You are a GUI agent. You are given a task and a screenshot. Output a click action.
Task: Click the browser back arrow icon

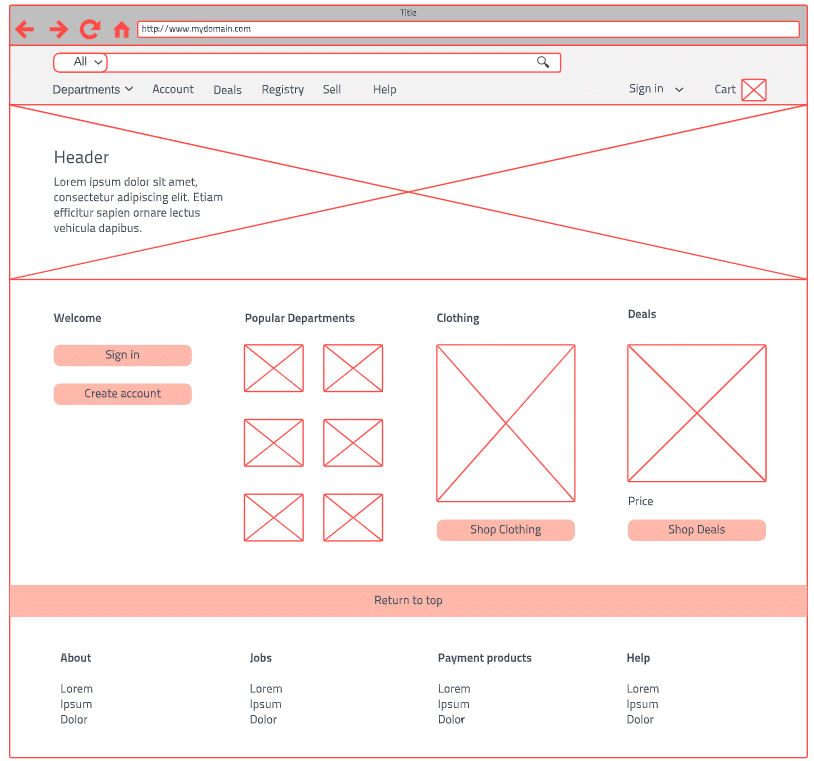click(x=25, y=29)
